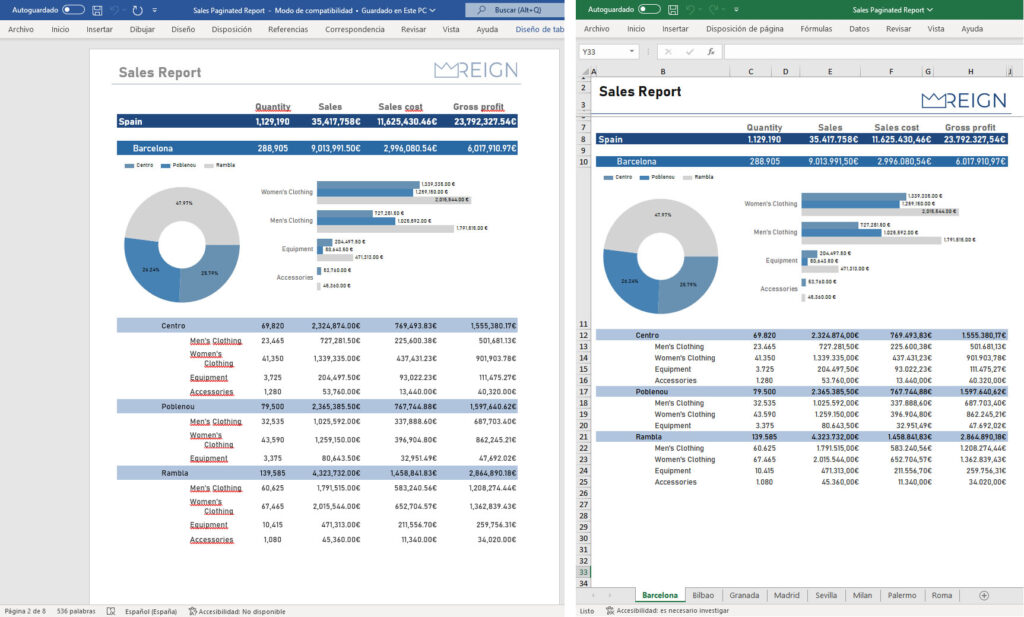
Task: Open the Insert Function (fx) icon in Excel
Action: (x=711, y=51)
